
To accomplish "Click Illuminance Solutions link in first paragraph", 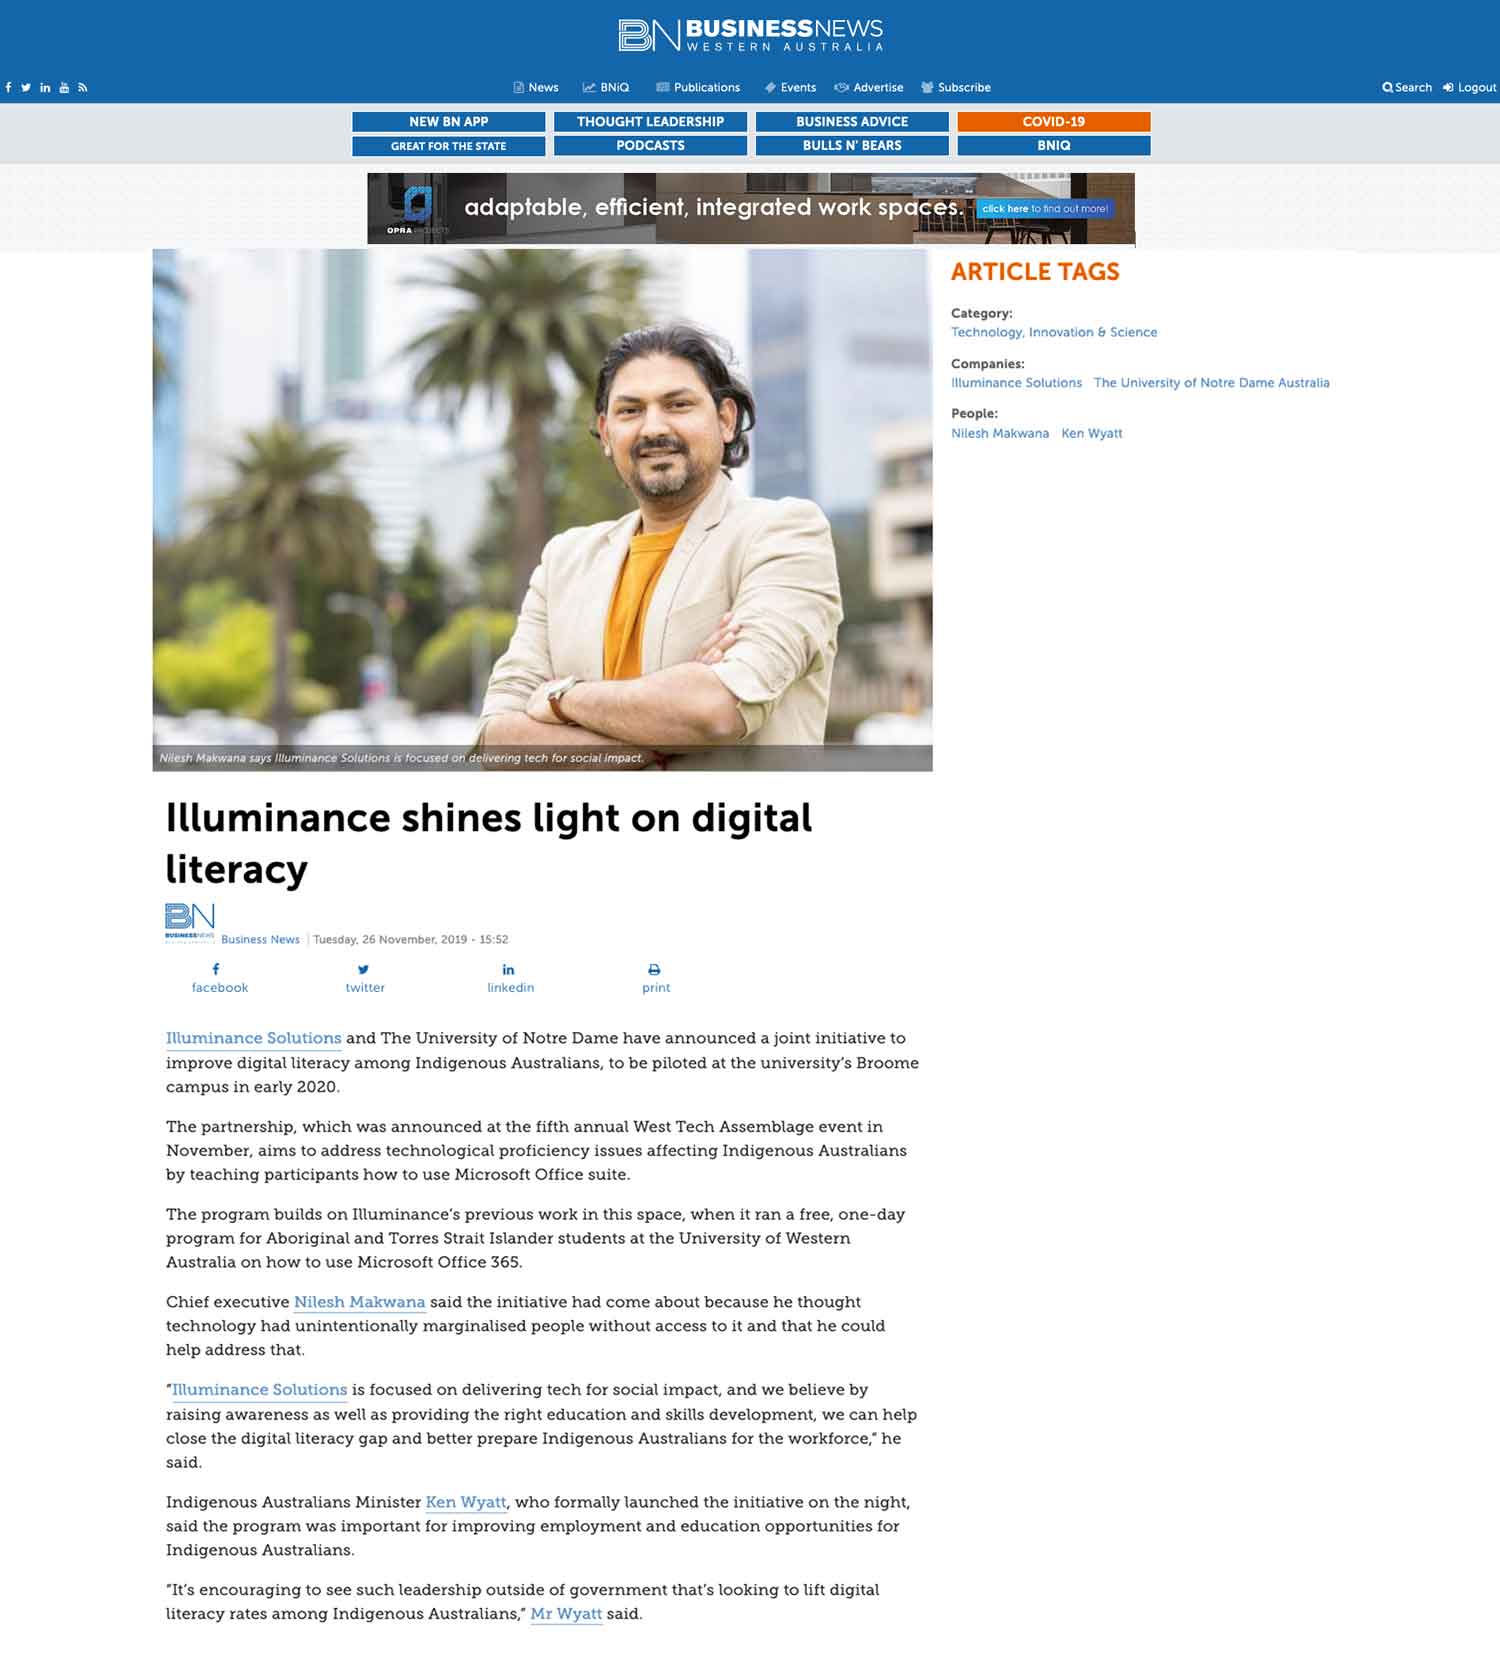I will pyautogui.click(x=253, y=1038).
